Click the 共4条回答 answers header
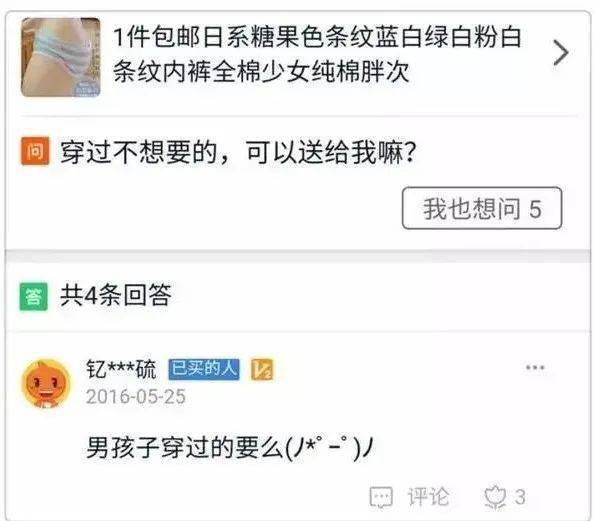The height and width of the screenshot is (521, 594). [x=116, y=295]
